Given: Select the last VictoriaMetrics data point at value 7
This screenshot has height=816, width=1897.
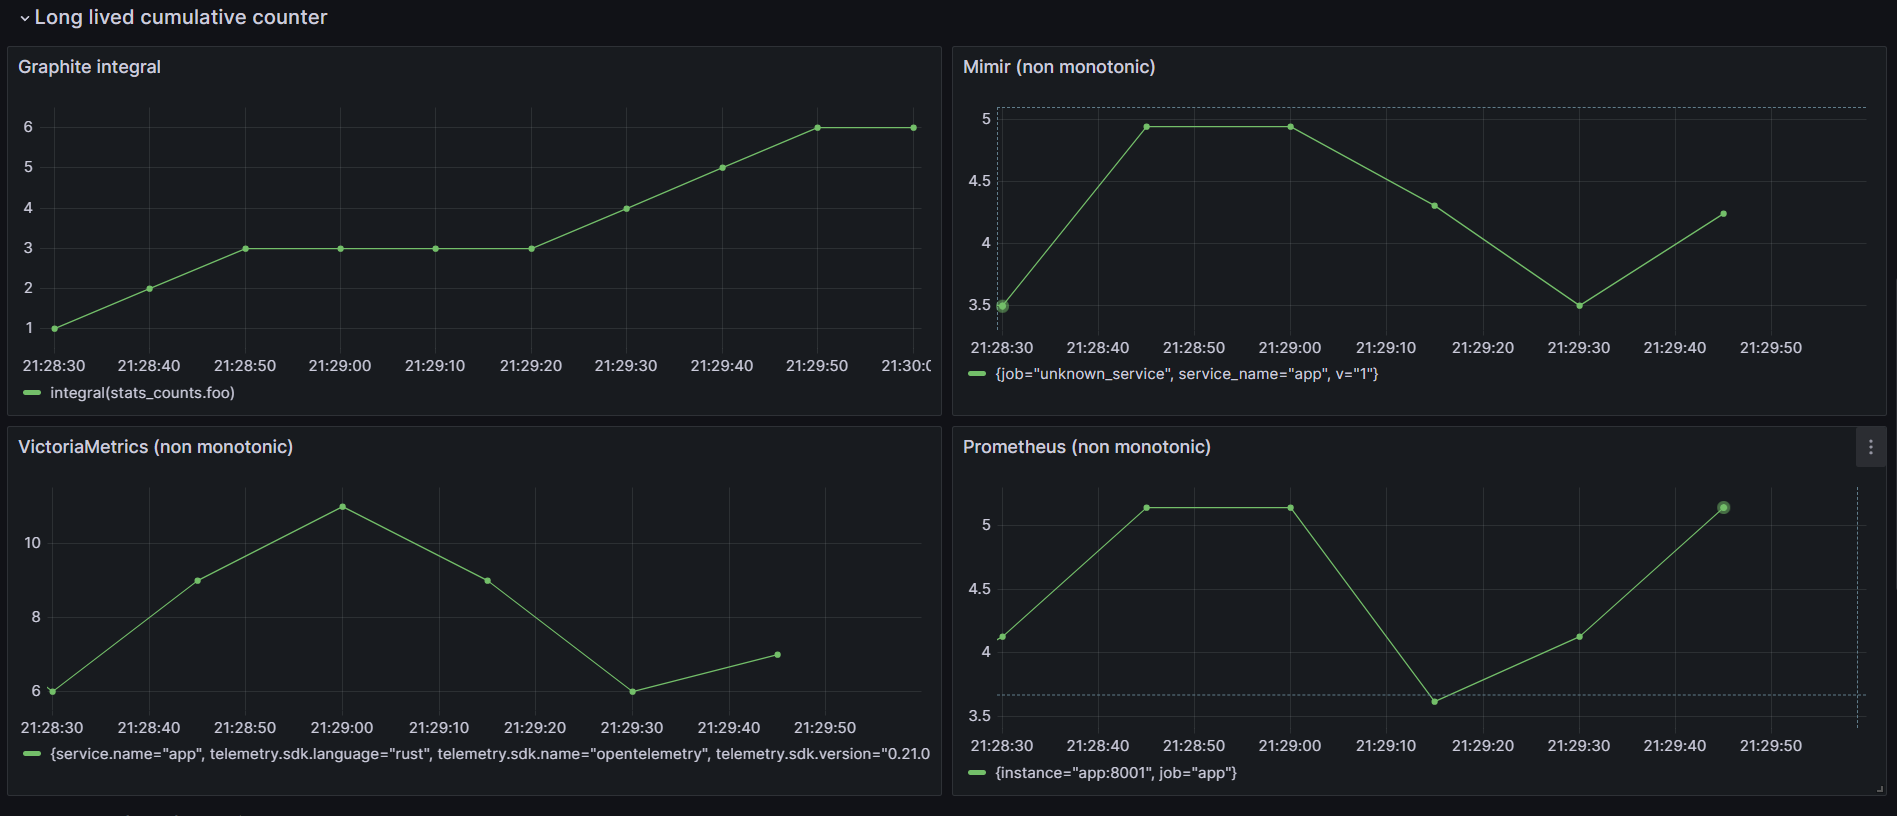Looking at the screenshot, I should pyautogui.click(x=778, y=655).
